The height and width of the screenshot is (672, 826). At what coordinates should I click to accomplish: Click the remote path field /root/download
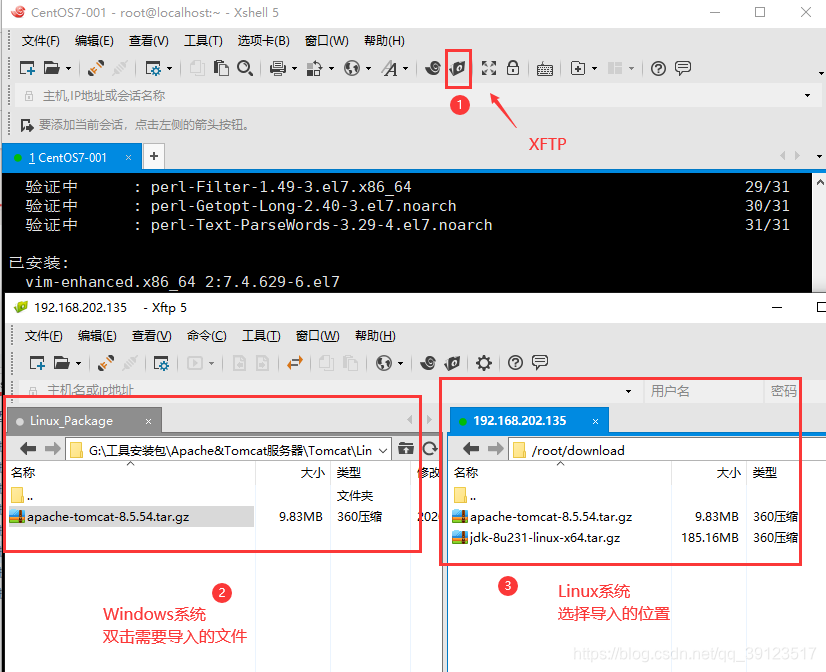[666, 450]
